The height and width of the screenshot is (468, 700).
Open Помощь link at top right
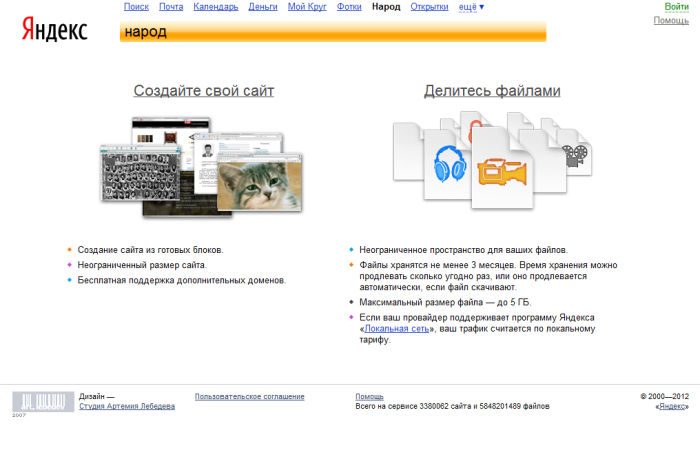pyautogui.click(x=671, y=21)
